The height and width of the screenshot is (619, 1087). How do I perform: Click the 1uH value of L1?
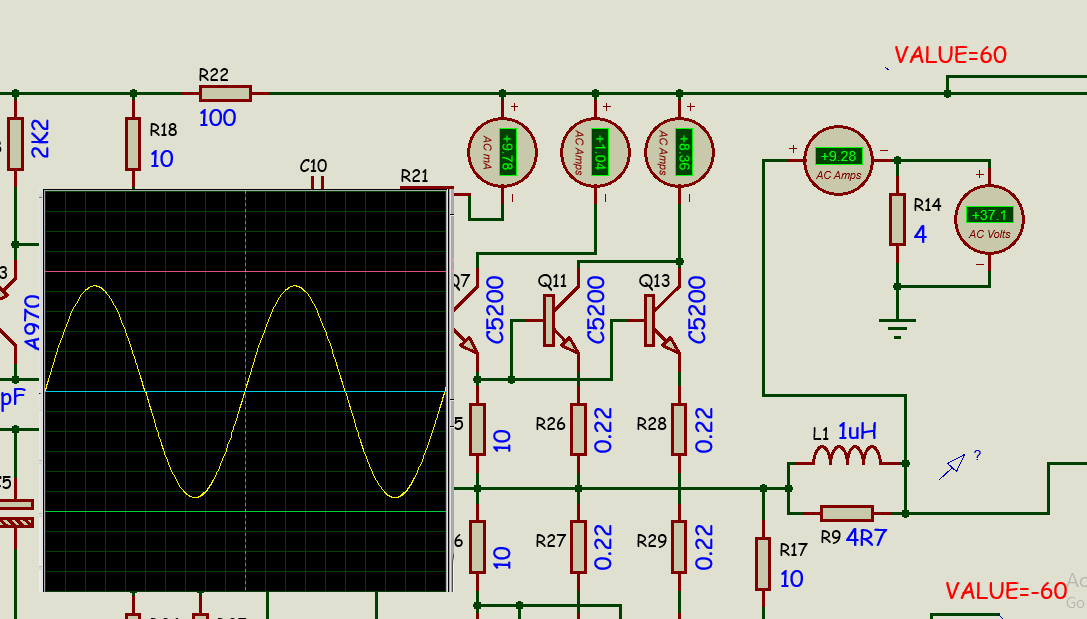858,431
